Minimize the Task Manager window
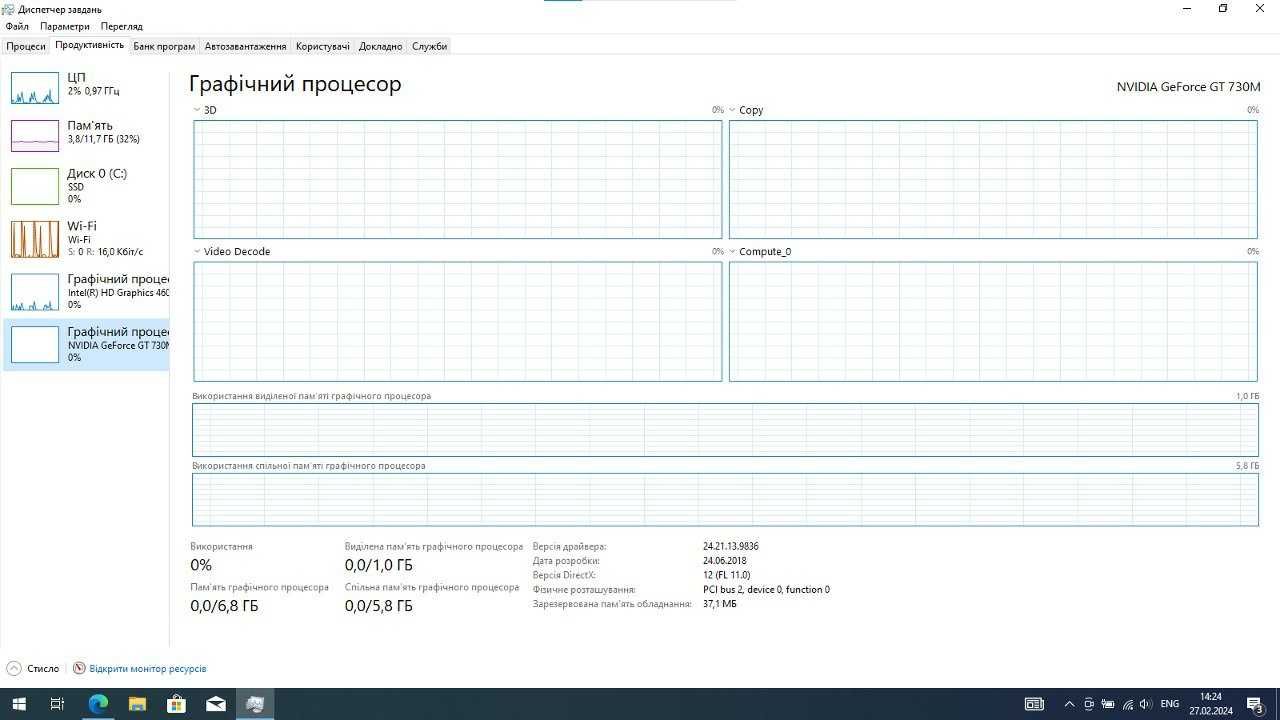This screenshot has width=1280, height=720. click(x=1186, y=9)
